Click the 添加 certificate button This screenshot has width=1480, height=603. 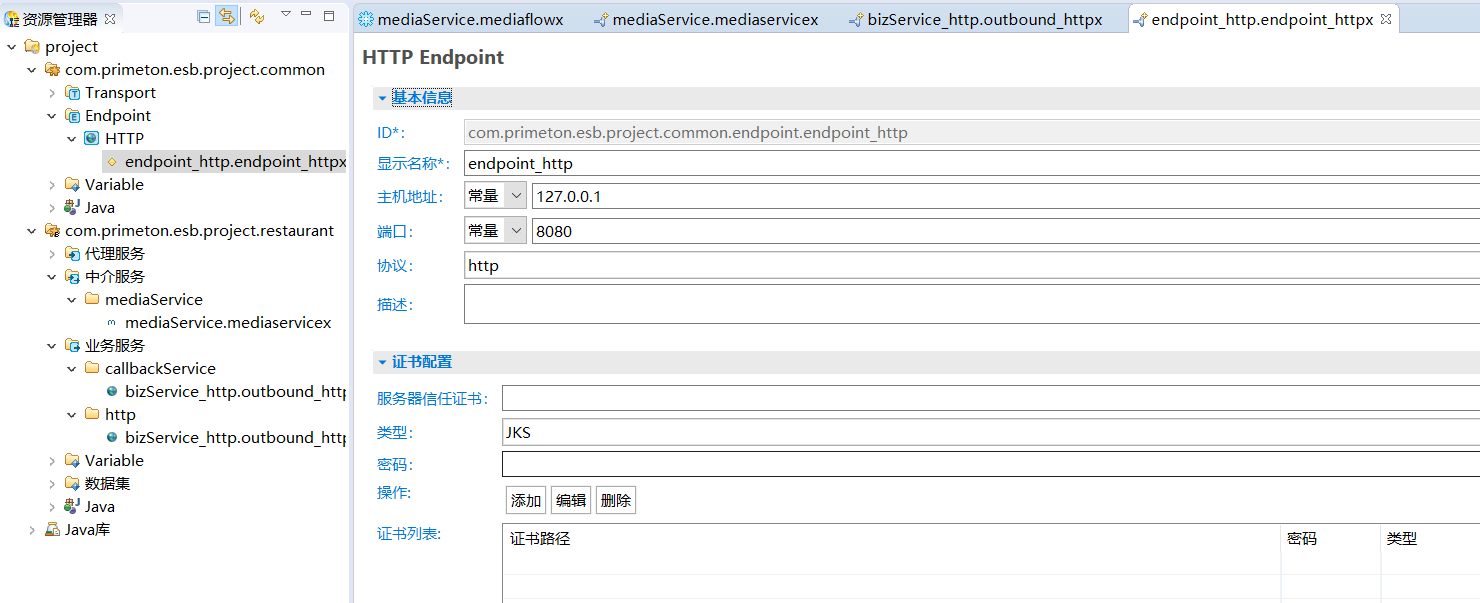tap(526, 500)
